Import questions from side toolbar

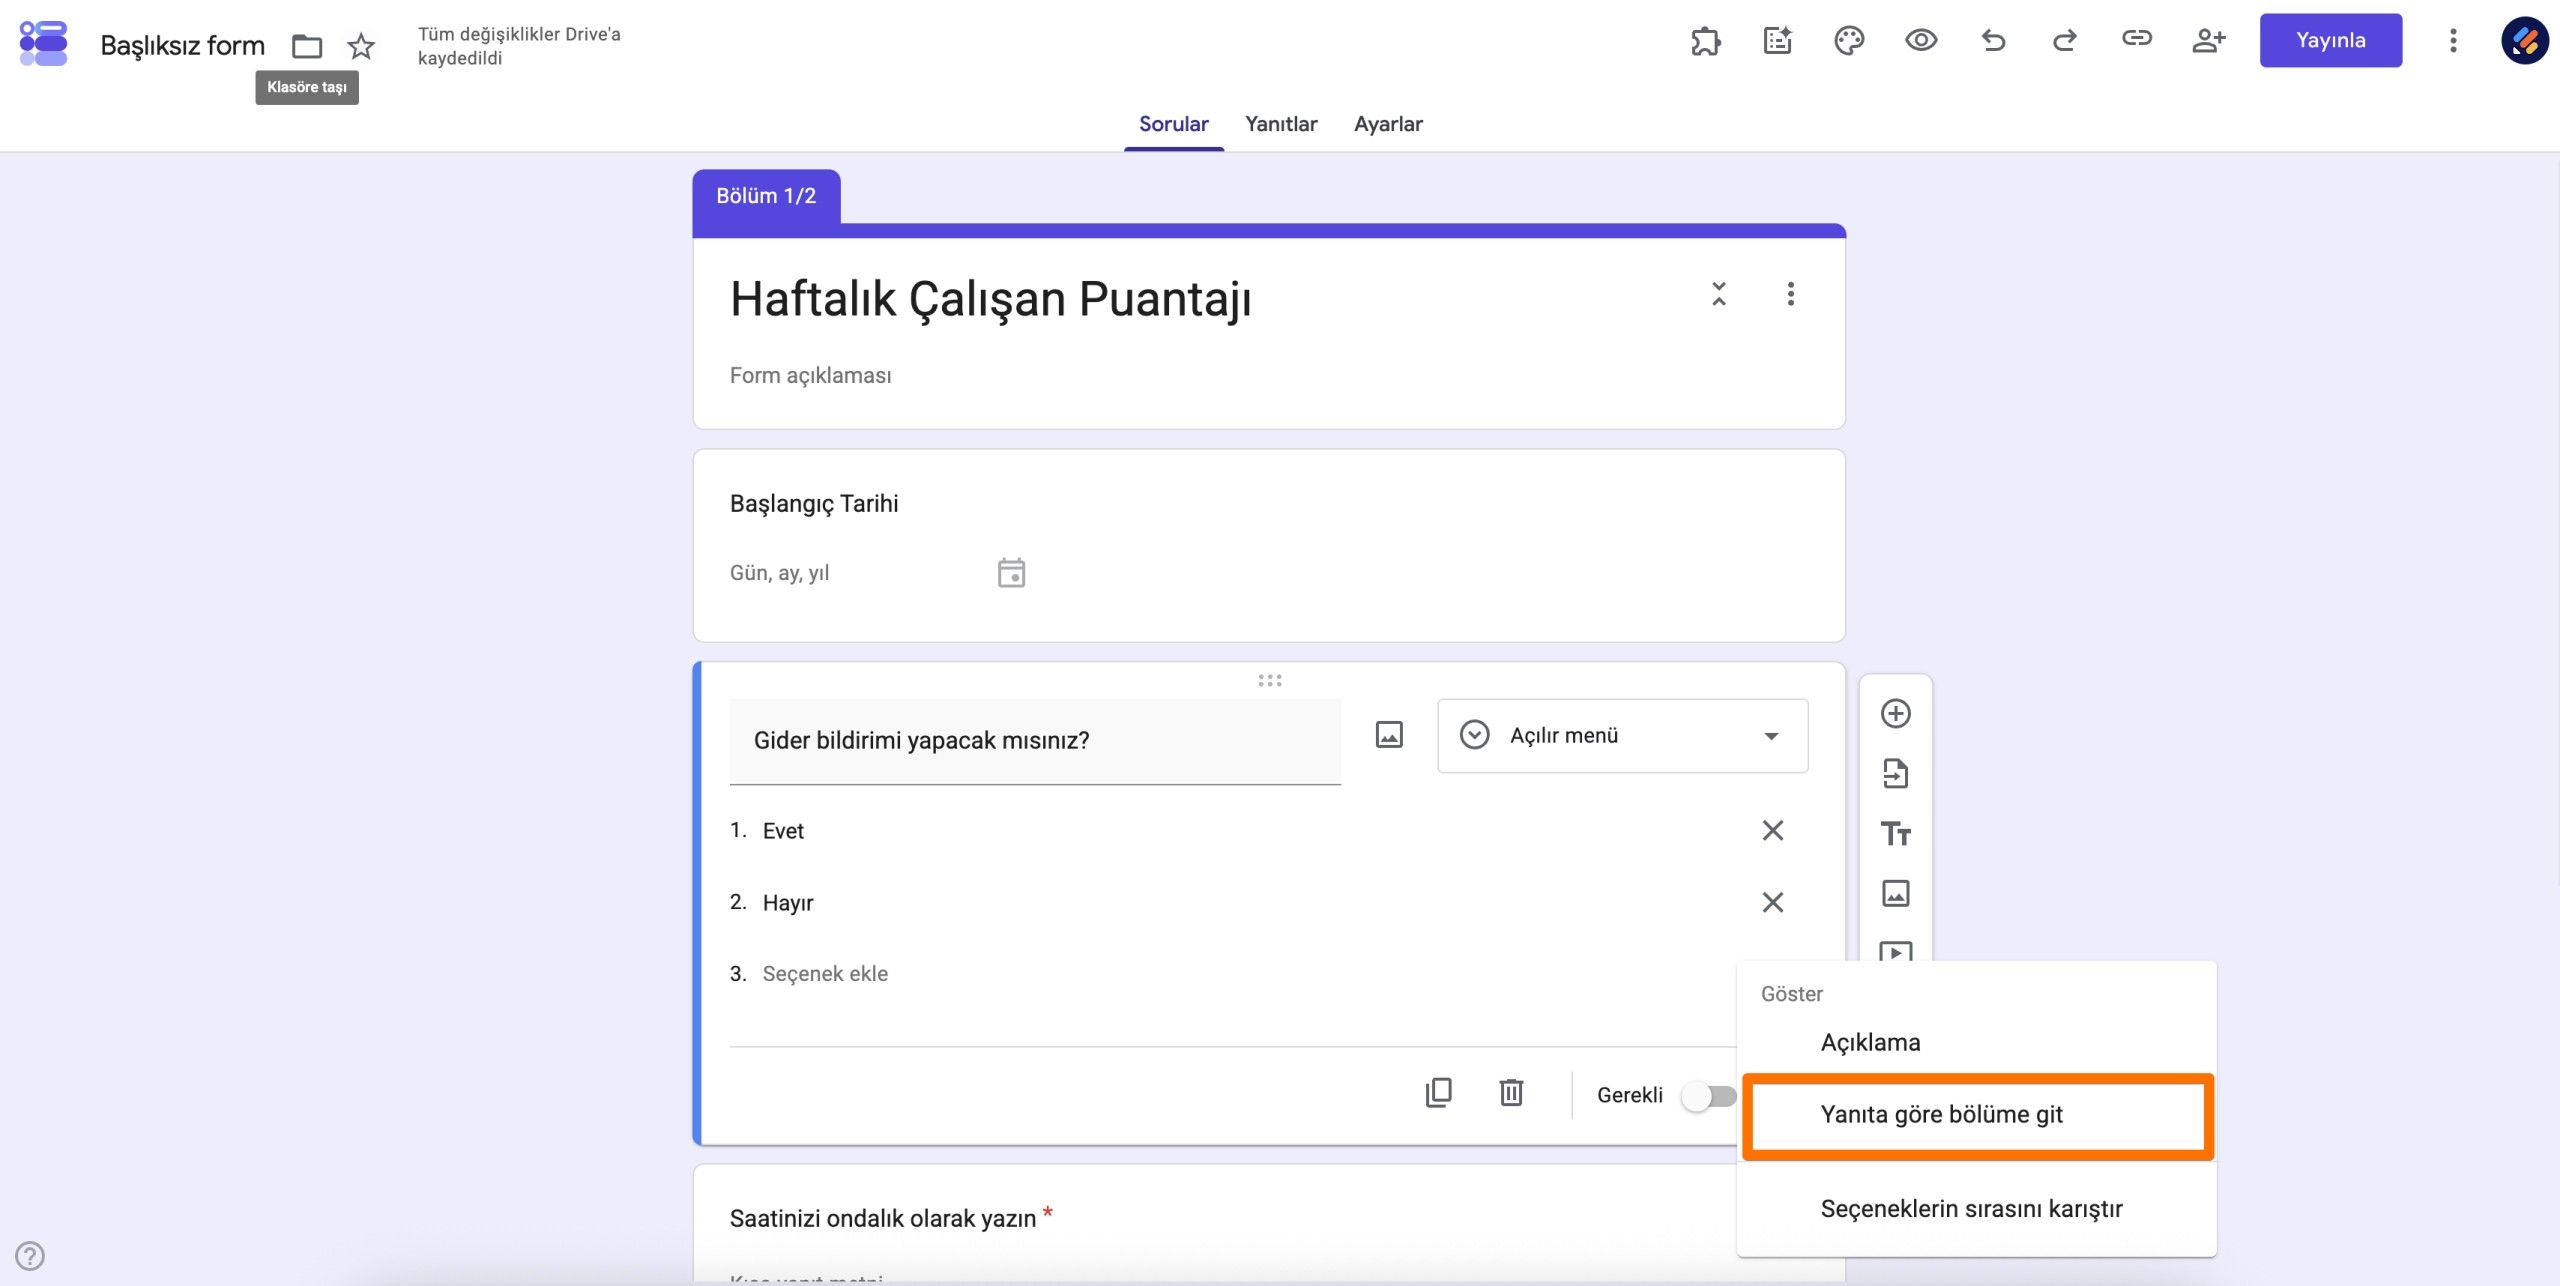pos(1896,774)
